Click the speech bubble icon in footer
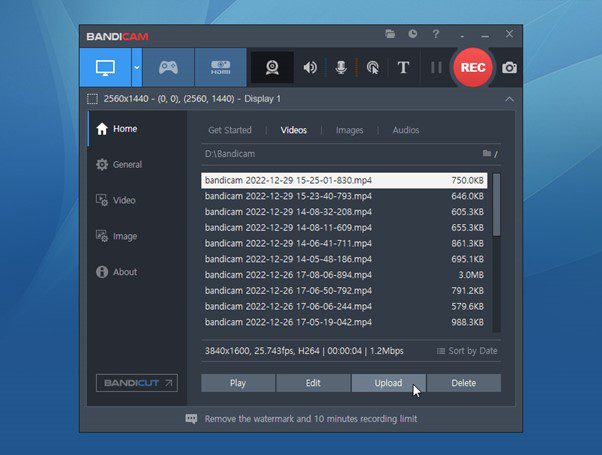The height and width of the screenshot is (455, 602). pyautogui.click(x=191, y=419)
